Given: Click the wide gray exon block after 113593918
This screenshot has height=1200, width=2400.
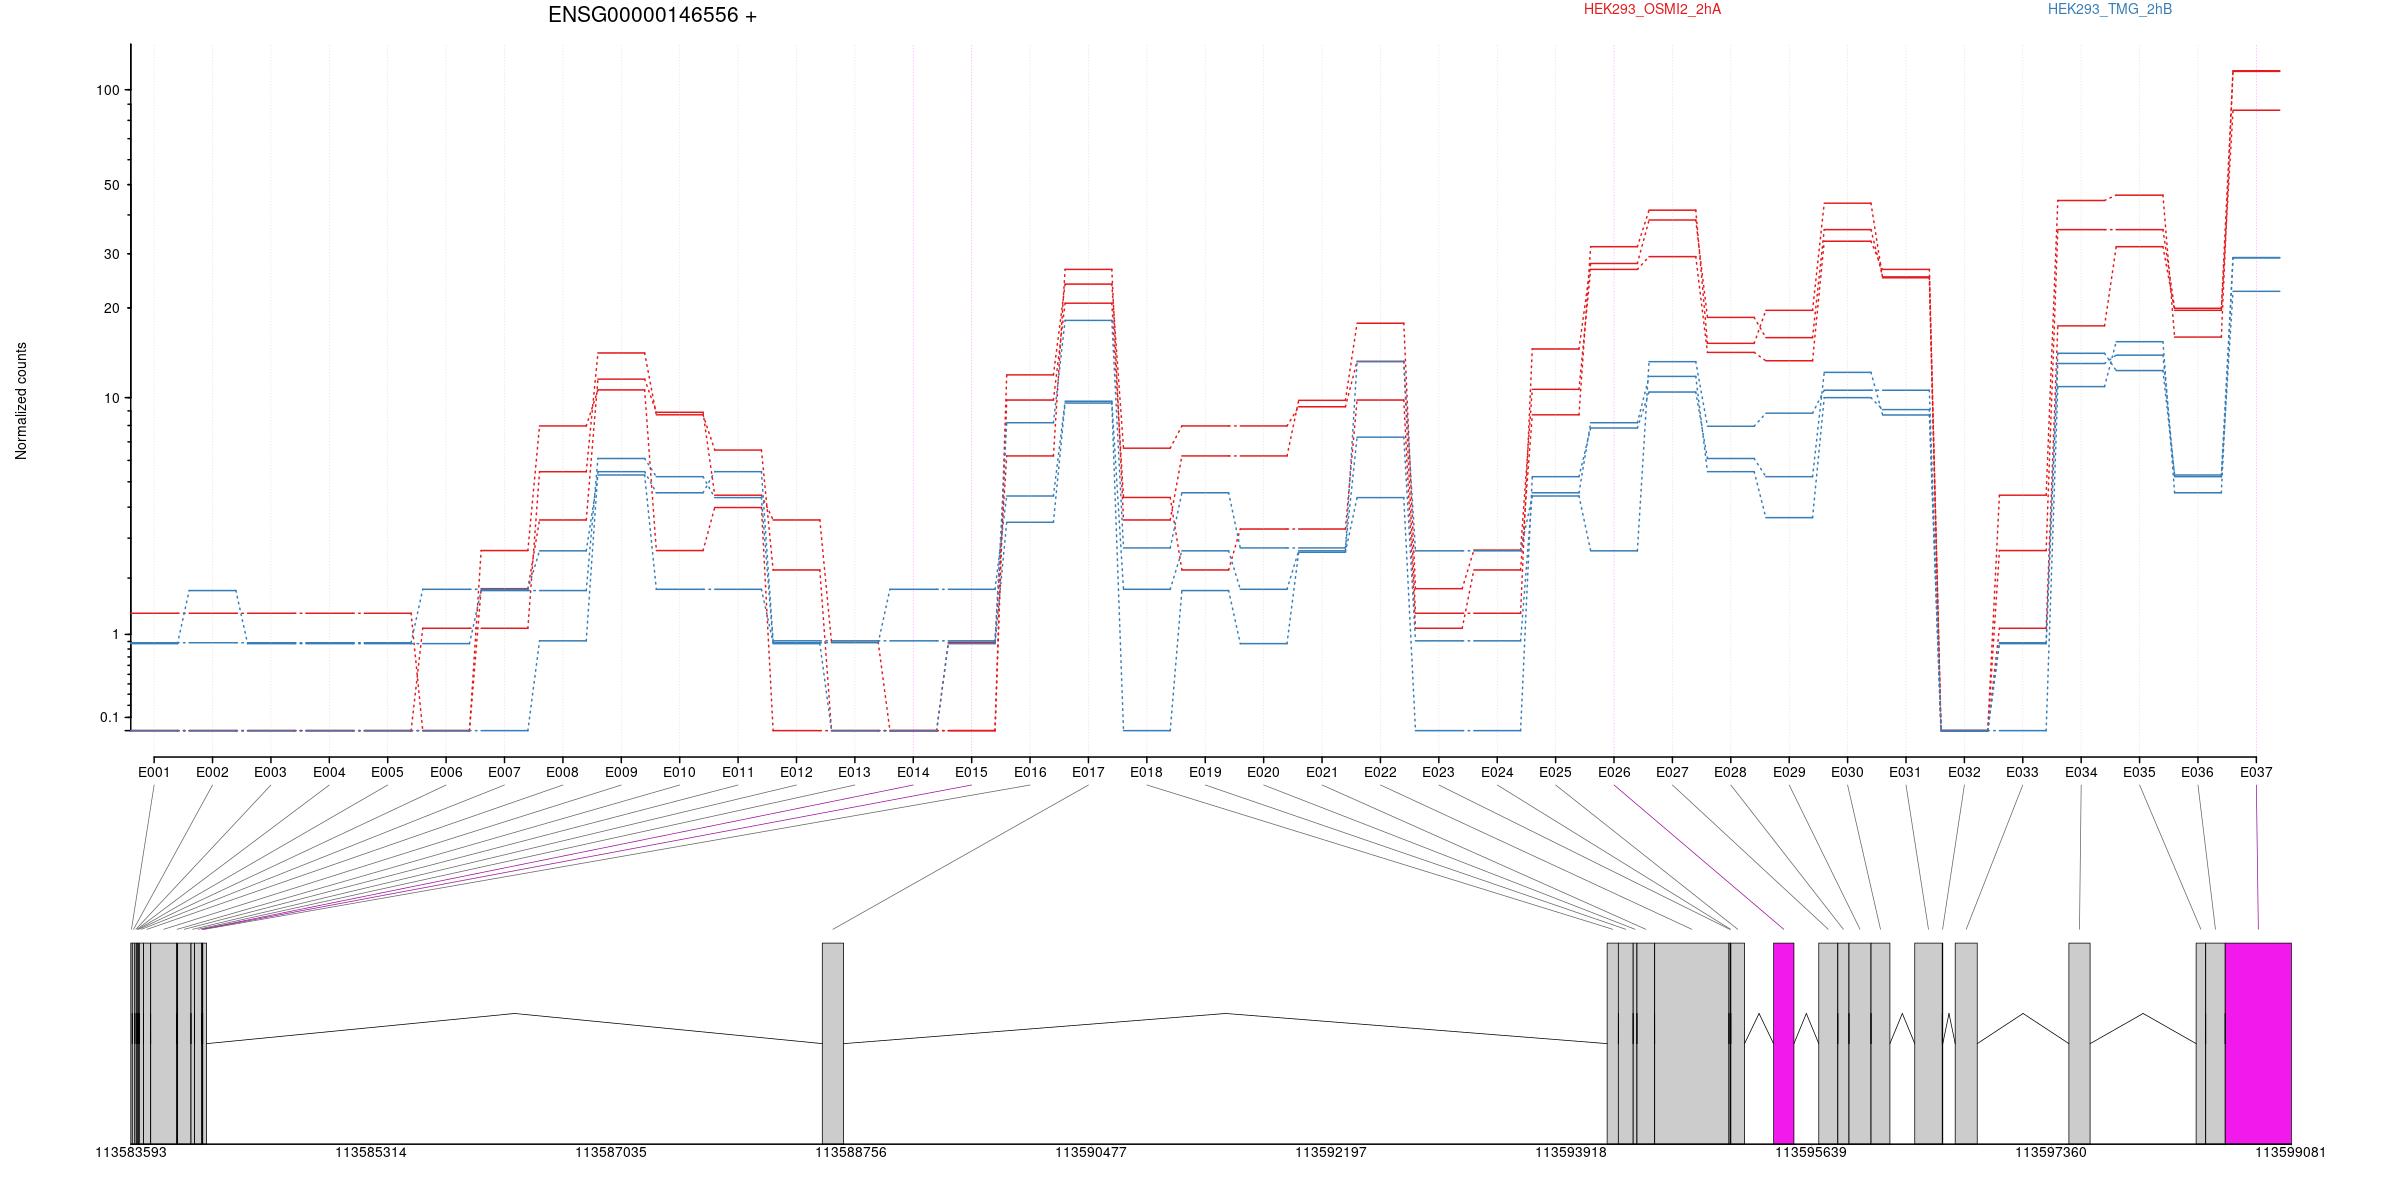Looking at the screenshot, I should tap(1691, 1043).
